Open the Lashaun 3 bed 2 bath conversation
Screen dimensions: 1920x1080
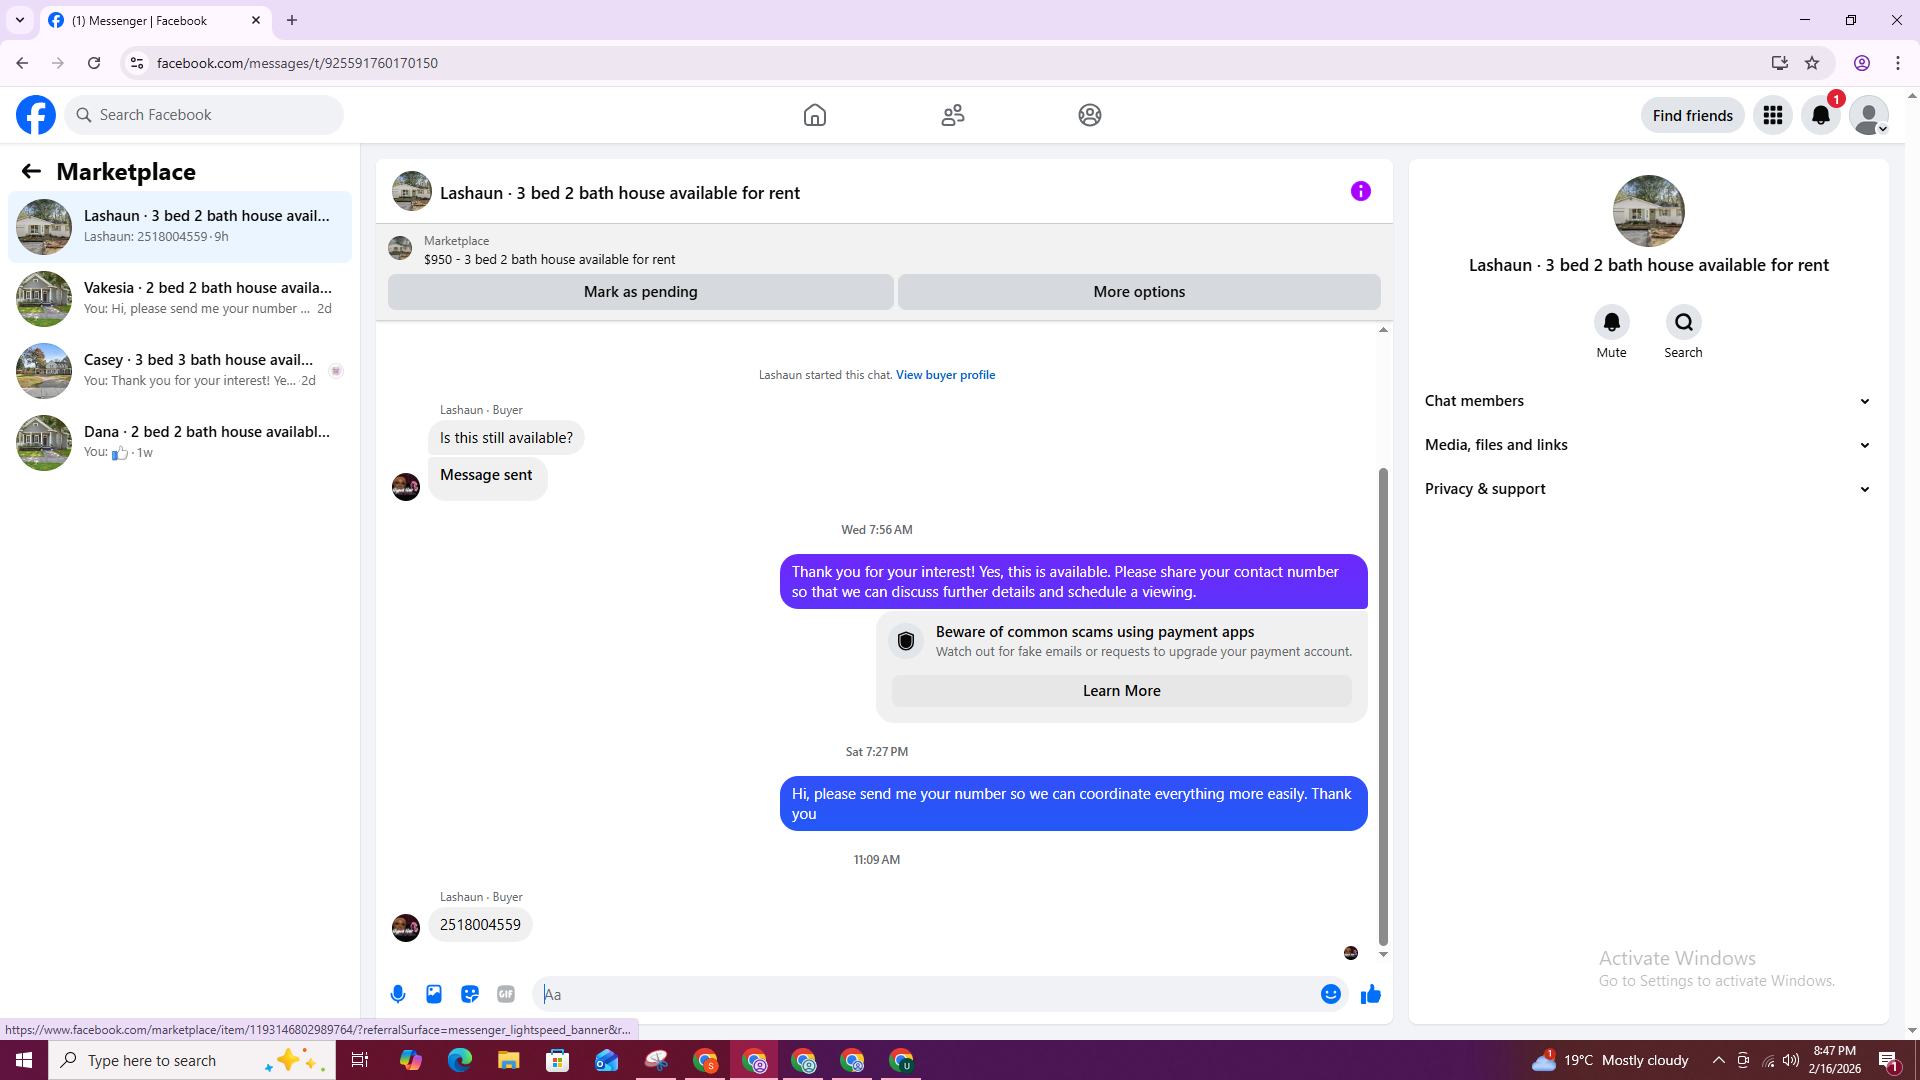tap(180, 227)
